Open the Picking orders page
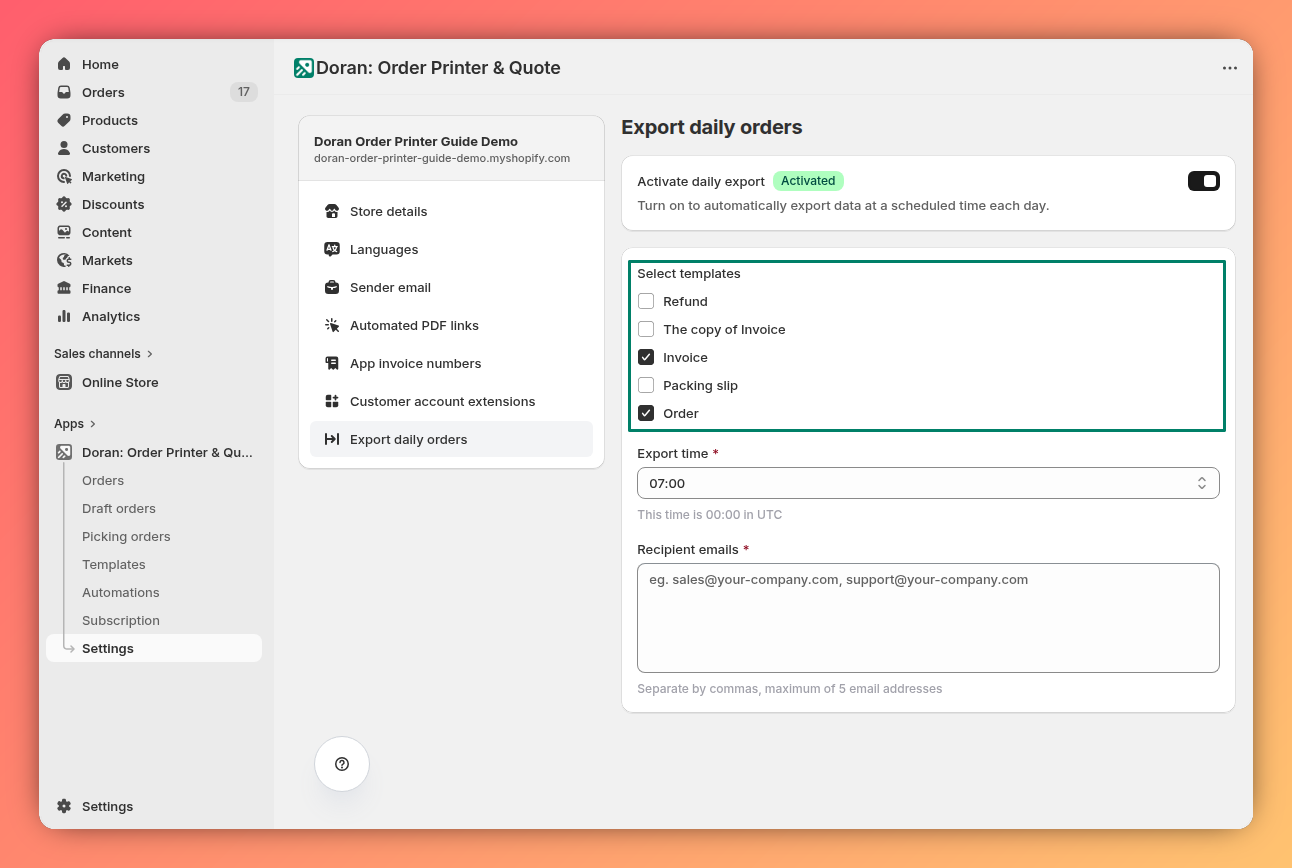The image size is (1292, 868). coord(126,536)
